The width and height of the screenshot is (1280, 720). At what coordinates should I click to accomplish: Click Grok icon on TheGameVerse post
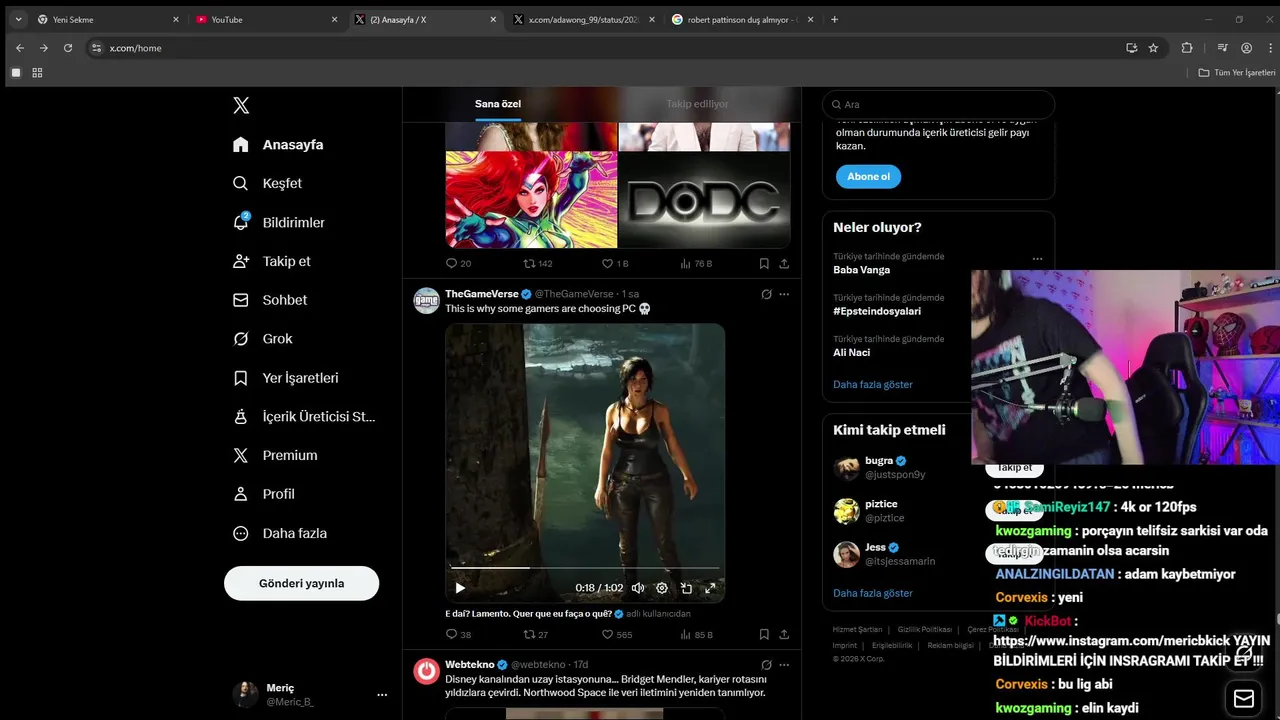tap(766, 294)
